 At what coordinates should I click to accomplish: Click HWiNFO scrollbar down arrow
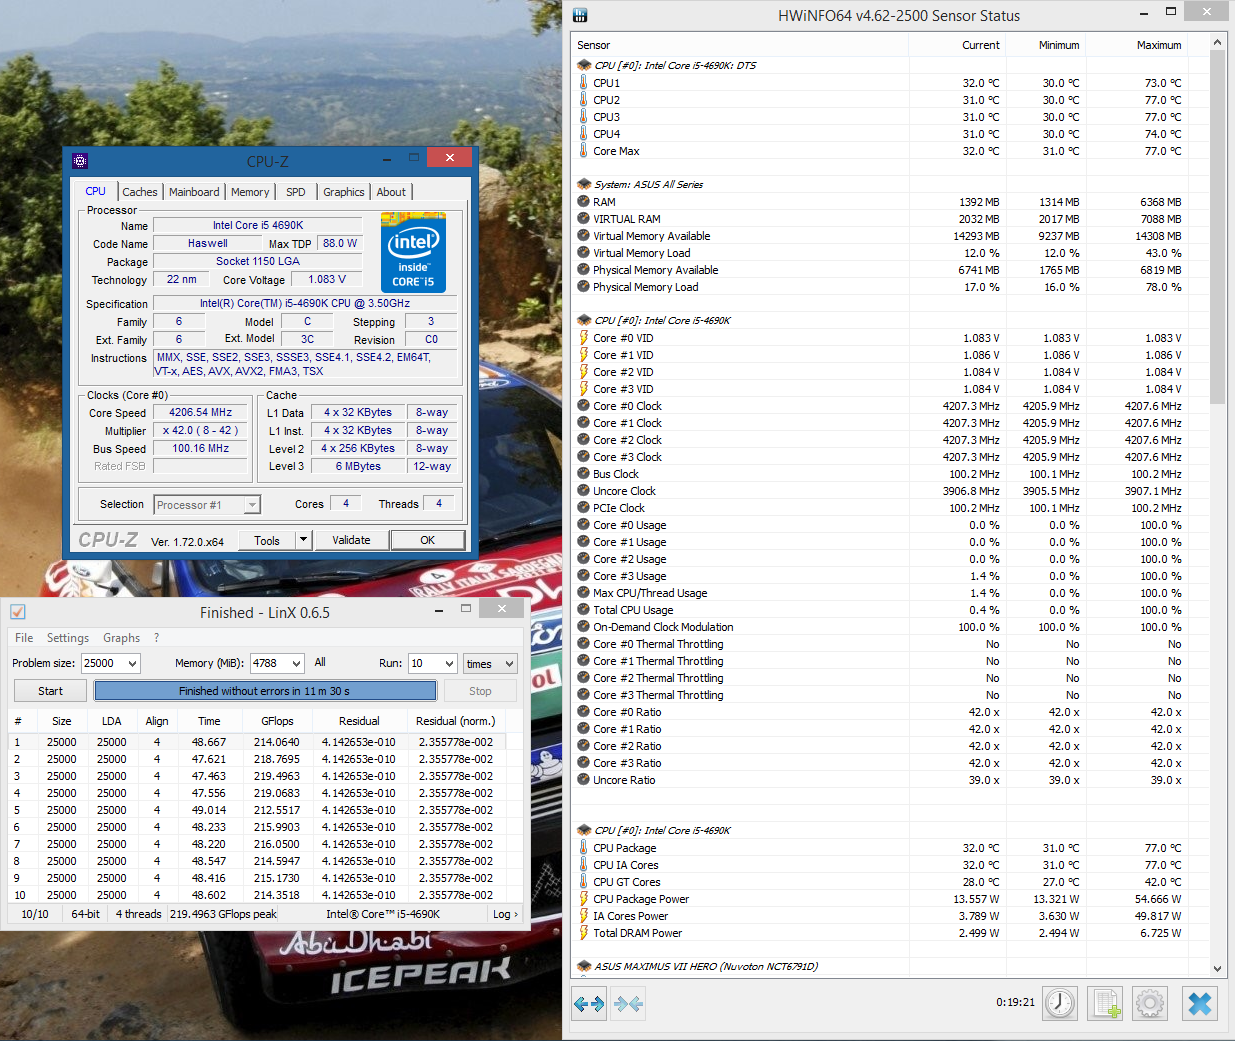1217,969
